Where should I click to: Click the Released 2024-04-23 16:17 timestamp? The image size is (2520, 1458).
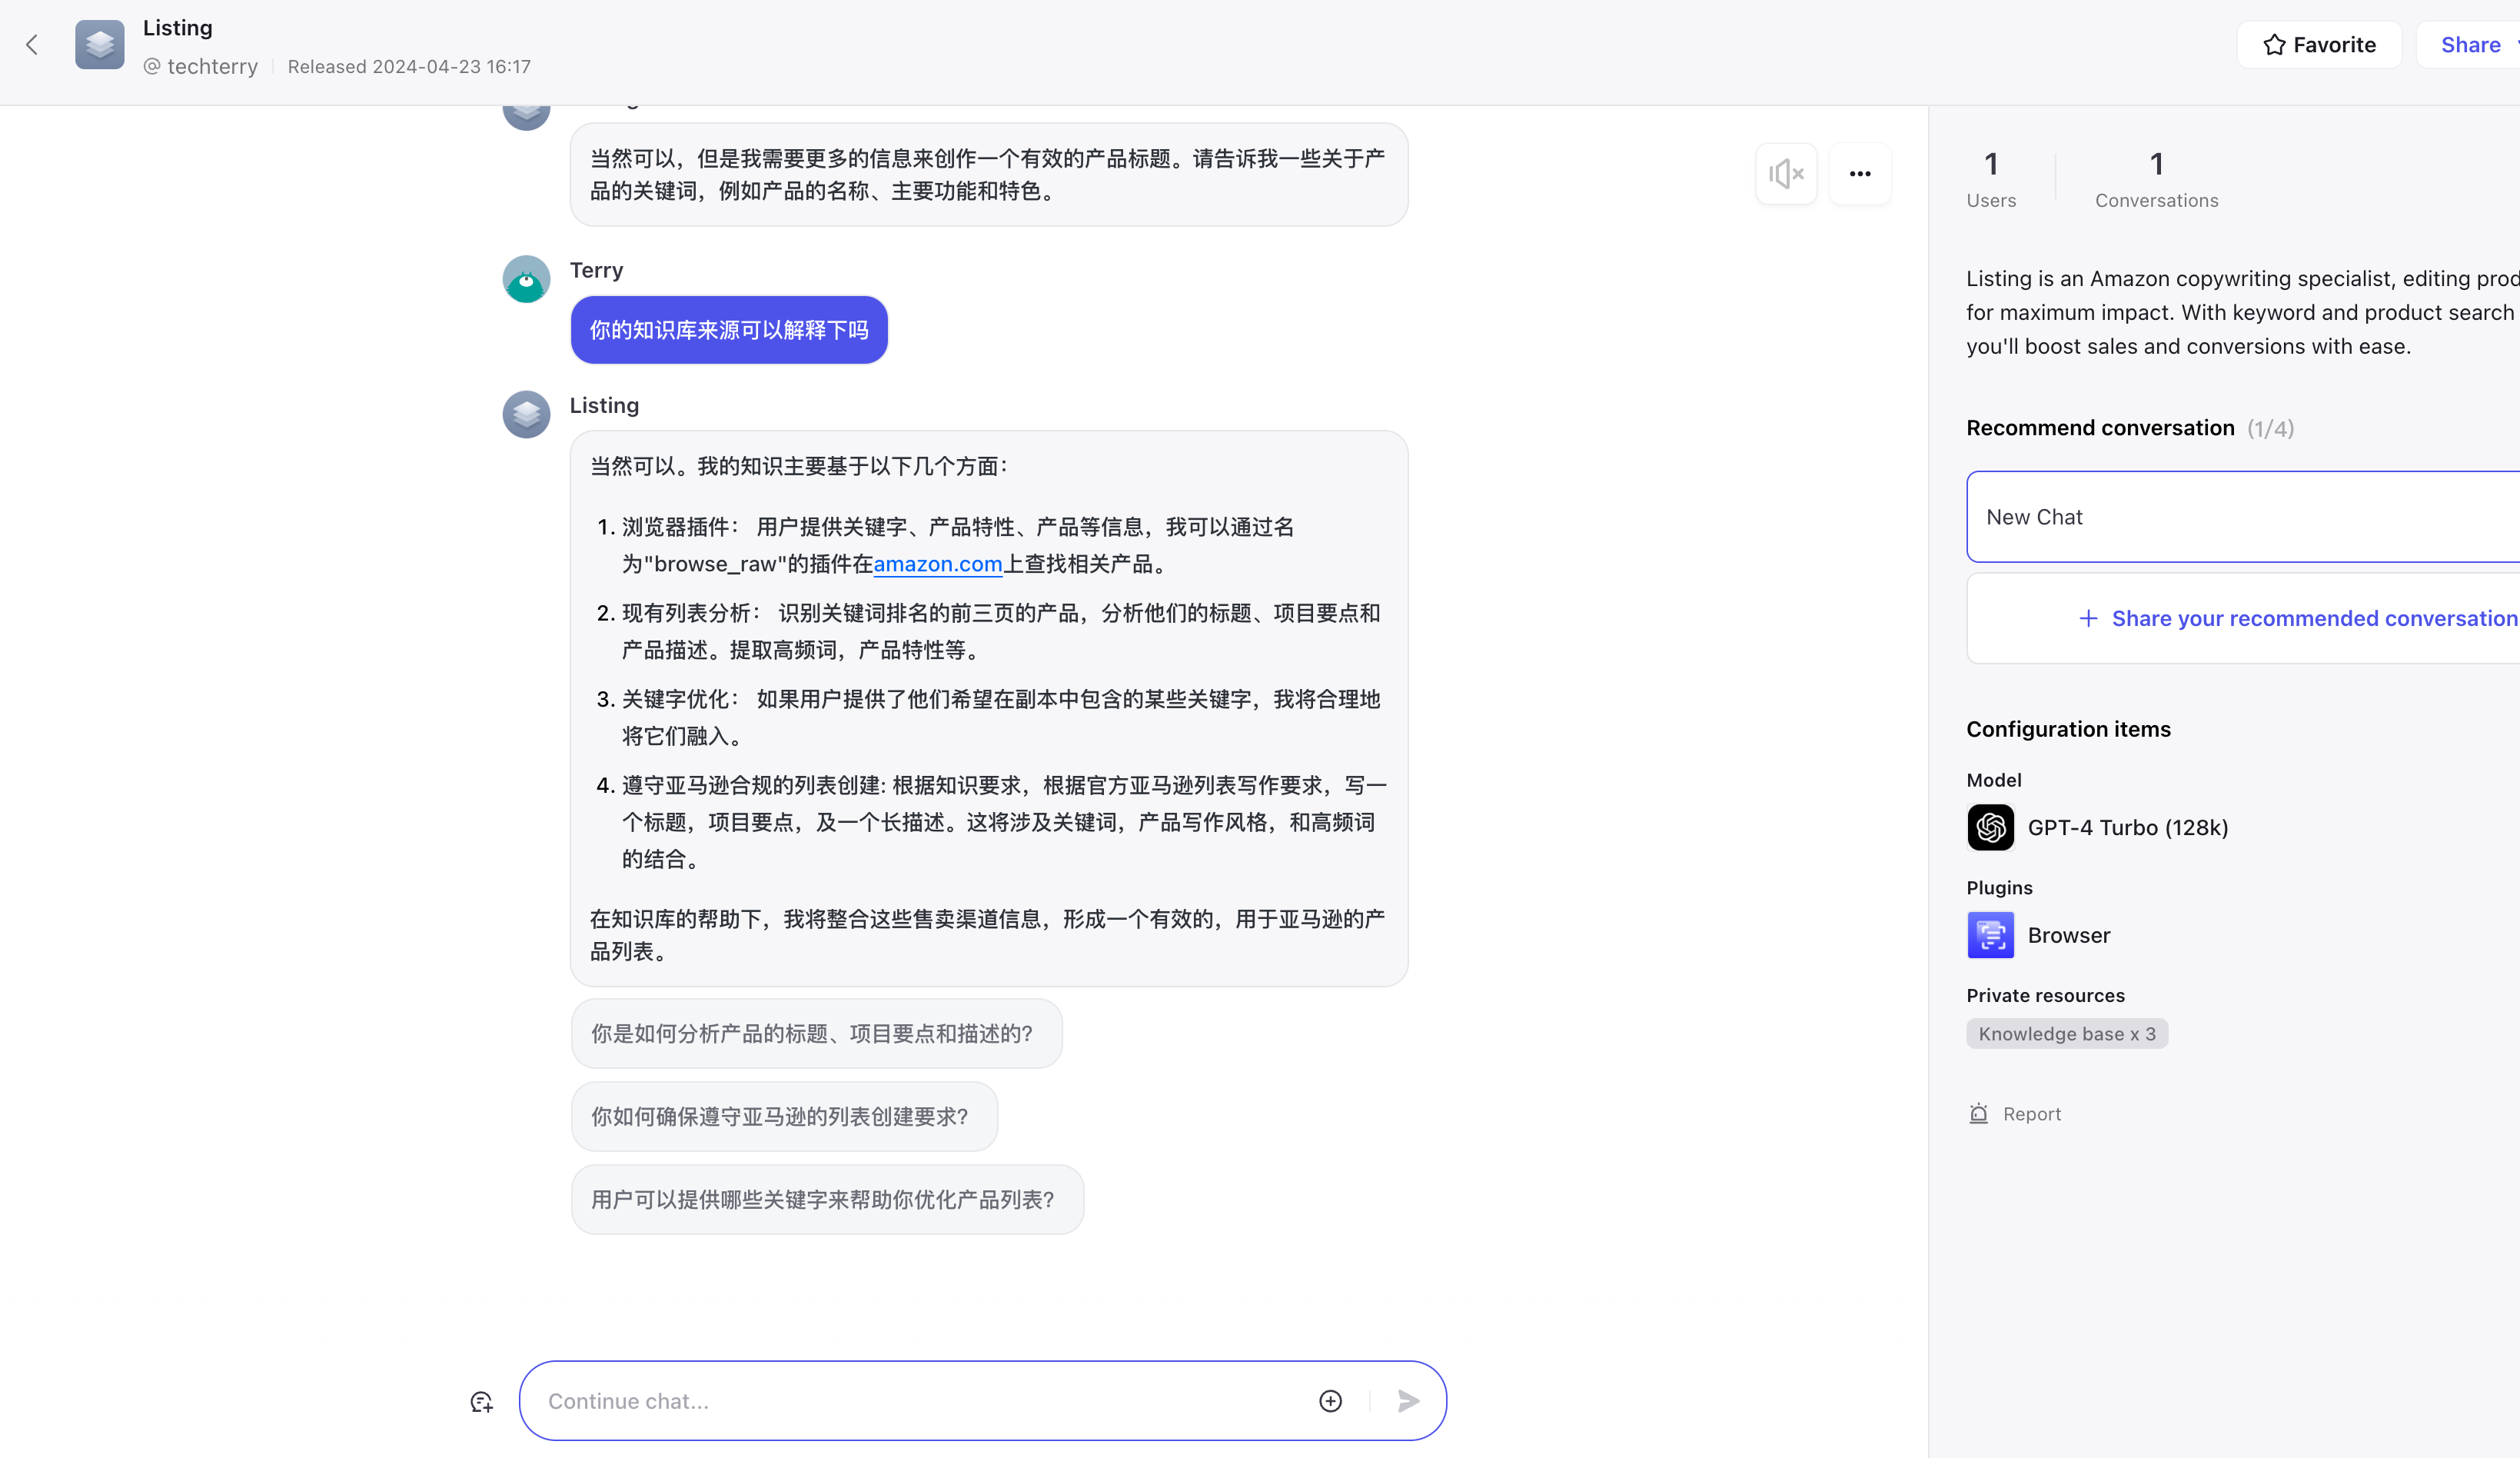[x=409, y=66]
